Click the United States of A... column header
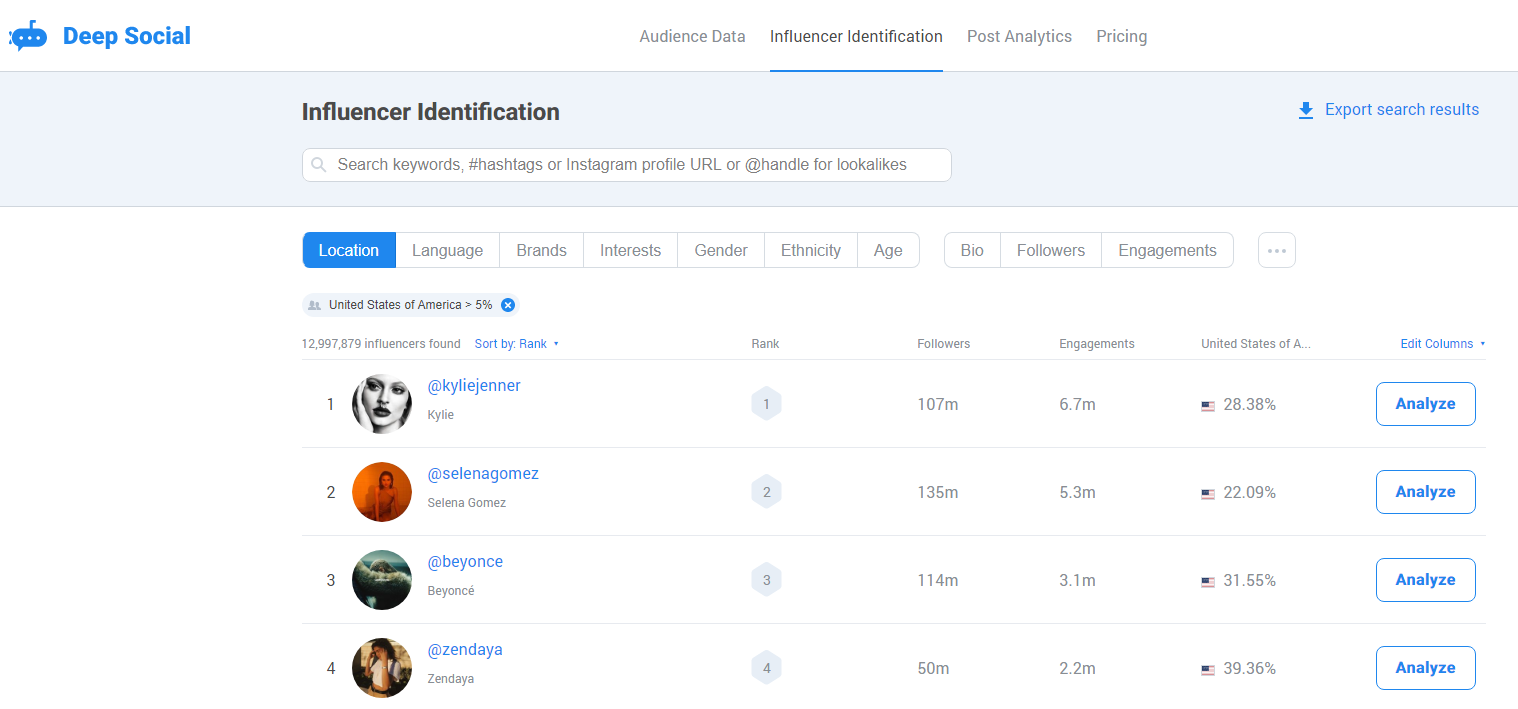1518x709 pixels. tap(1256, 344)
